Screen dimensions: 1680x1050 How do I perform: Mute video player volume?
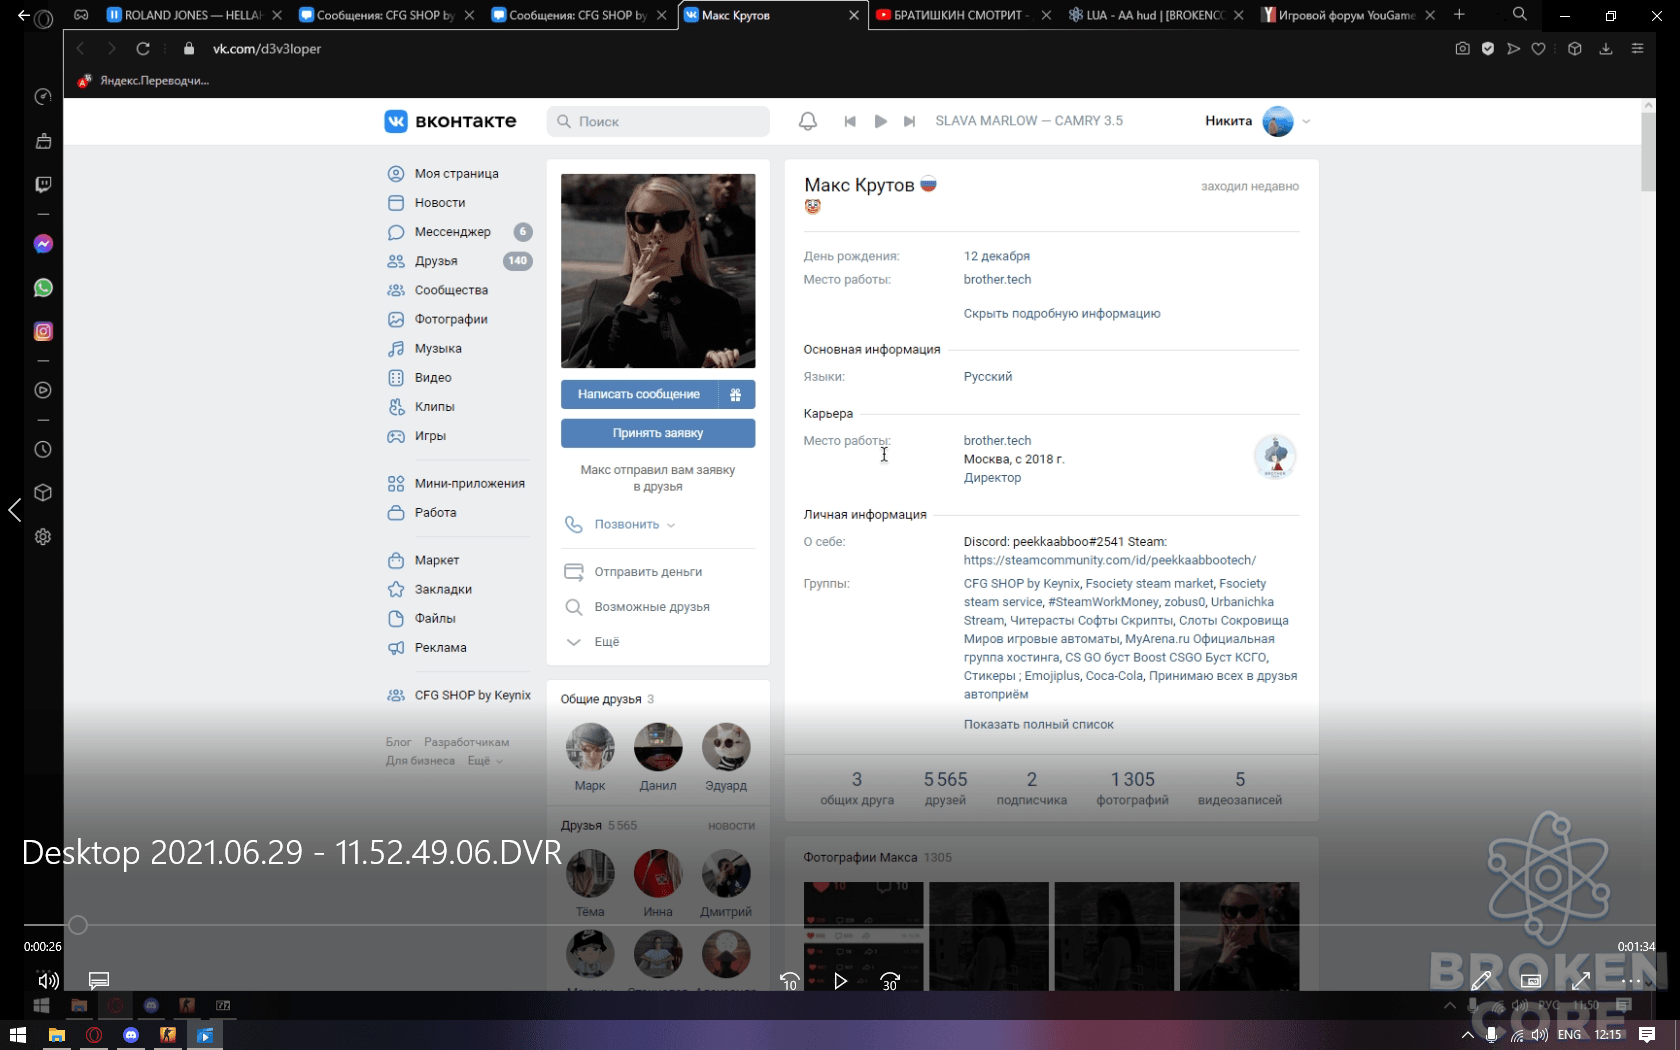click(48, 981)
